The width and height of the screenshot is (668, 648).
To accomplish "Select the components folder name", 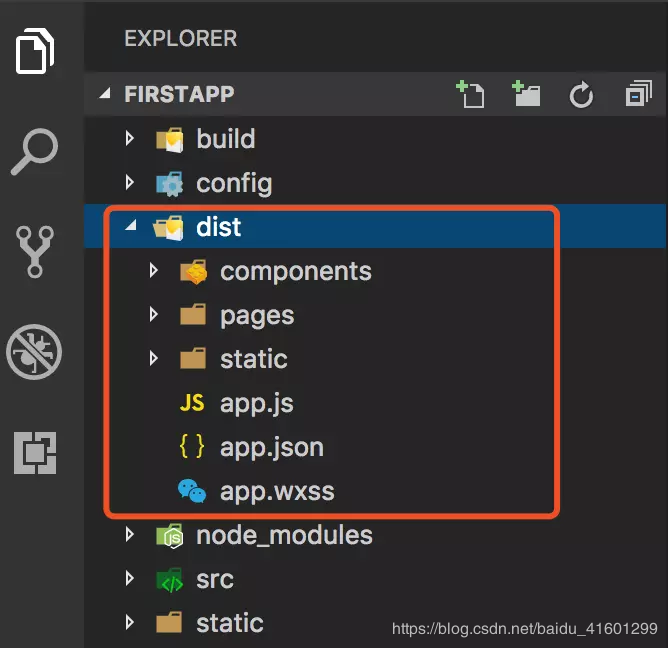I will (x=296, y=272).
